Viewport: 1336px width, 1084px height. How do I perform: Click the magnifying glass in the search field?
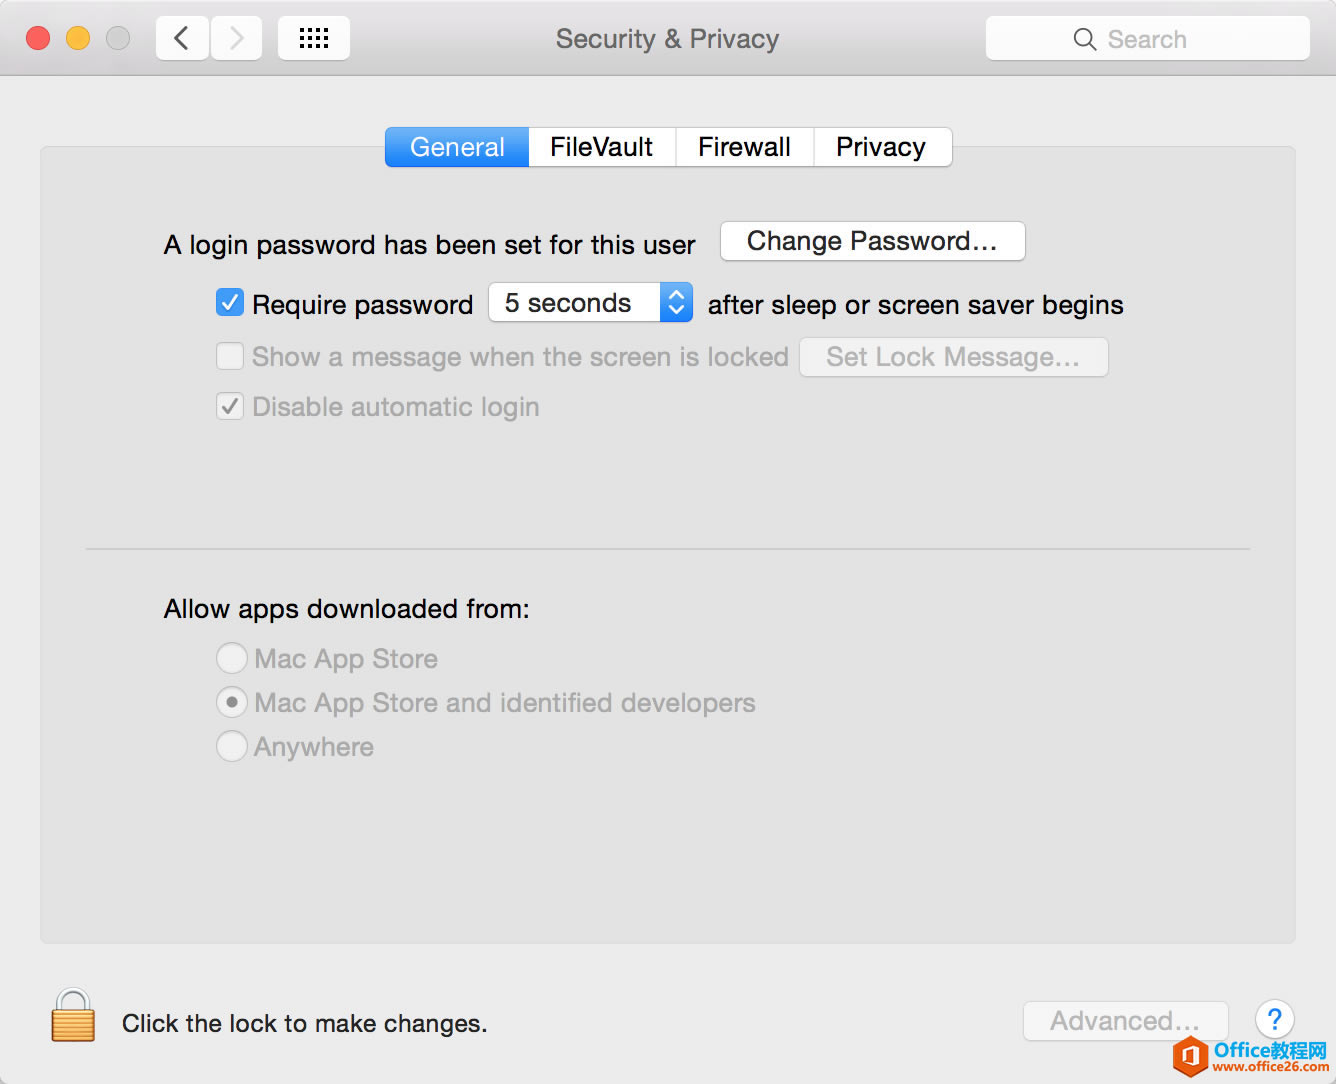coord(1085,39)
